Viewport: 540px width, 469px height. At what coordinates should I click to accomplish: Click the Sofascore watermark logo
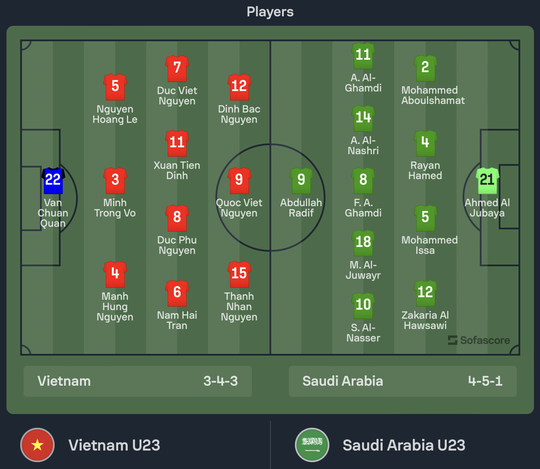(479, 340)
